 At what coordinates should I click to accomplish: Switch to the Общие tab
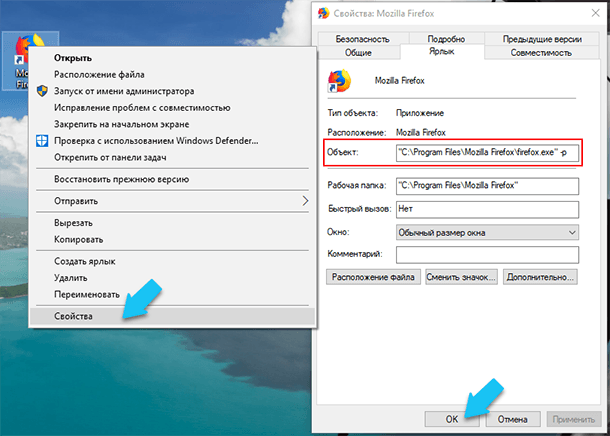pyautogui.click(x=358, y=53)
